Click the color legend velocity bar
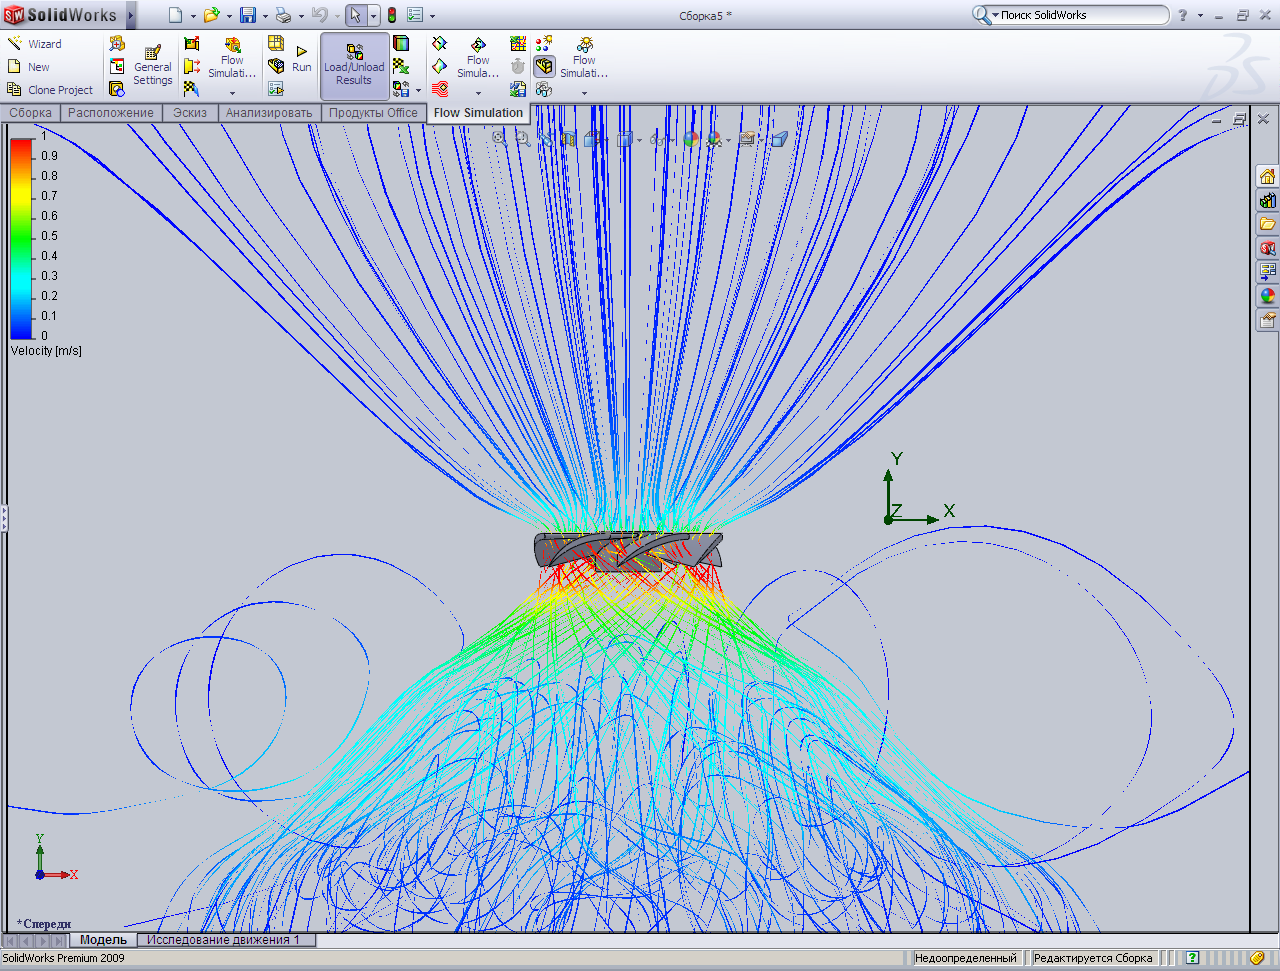The width and height of the screenshot is (1280, 971). (22, 238)
